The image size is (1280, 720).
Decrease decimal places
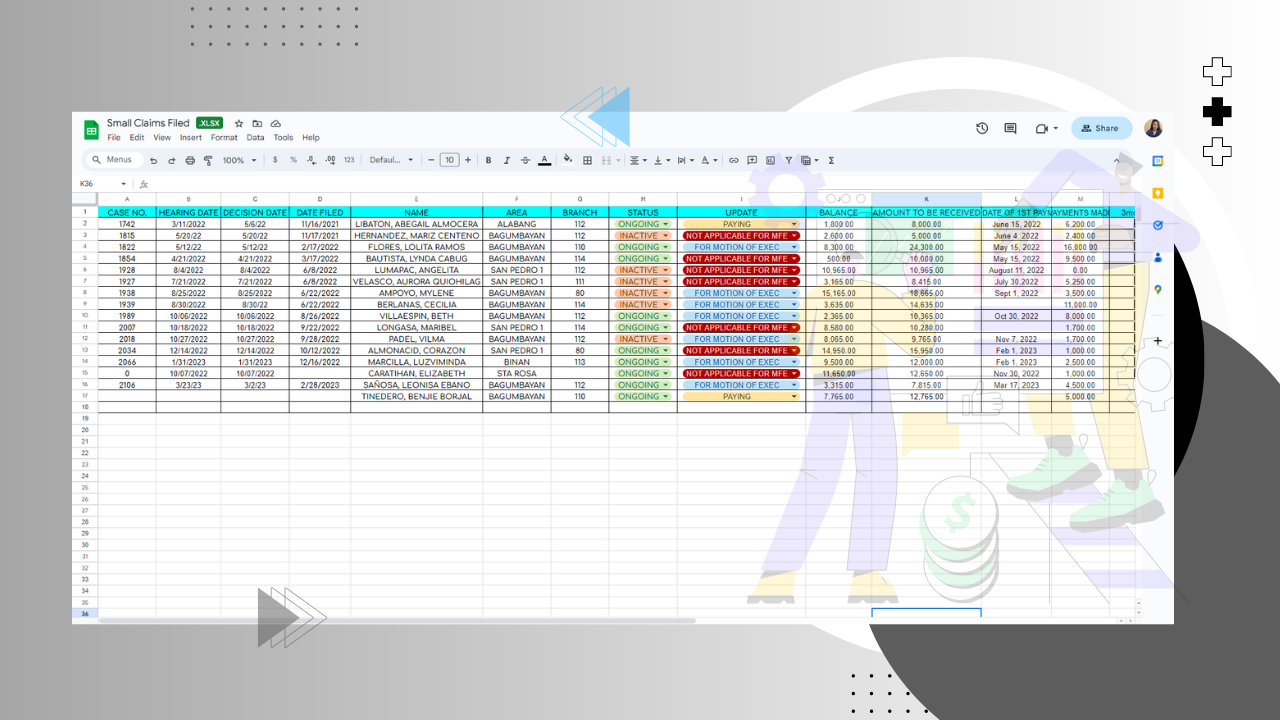312,160
